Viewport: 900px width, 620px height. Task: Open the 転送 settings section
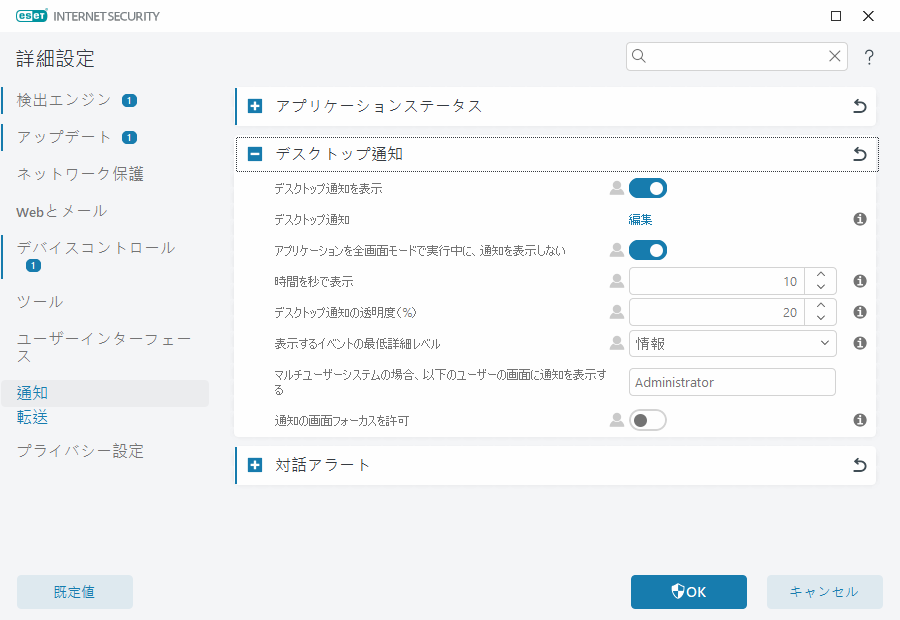click(30, 417)
